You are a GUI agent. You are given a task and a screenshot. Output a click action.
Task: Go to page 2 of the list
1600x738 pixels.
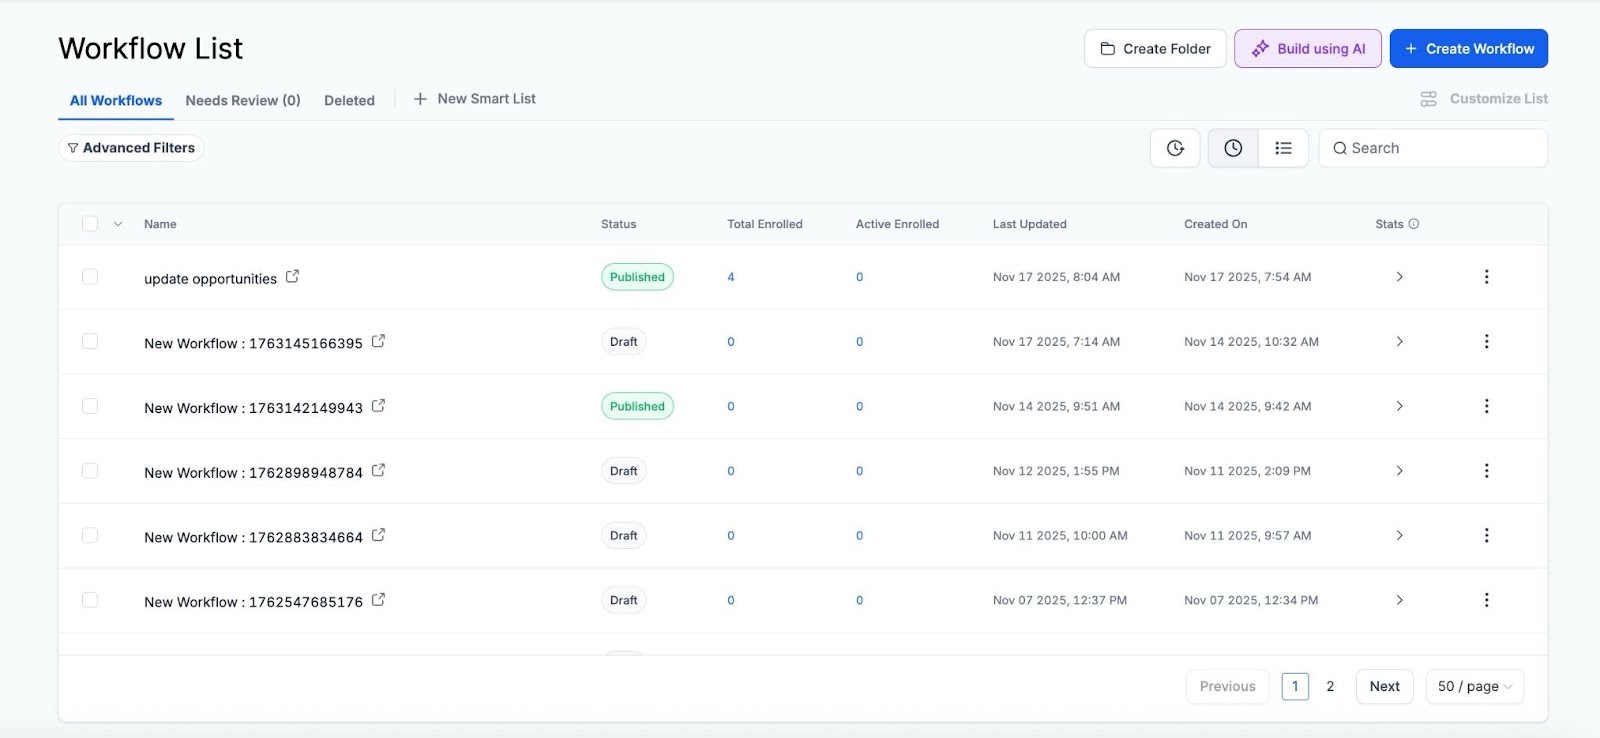pos(1330,686)
